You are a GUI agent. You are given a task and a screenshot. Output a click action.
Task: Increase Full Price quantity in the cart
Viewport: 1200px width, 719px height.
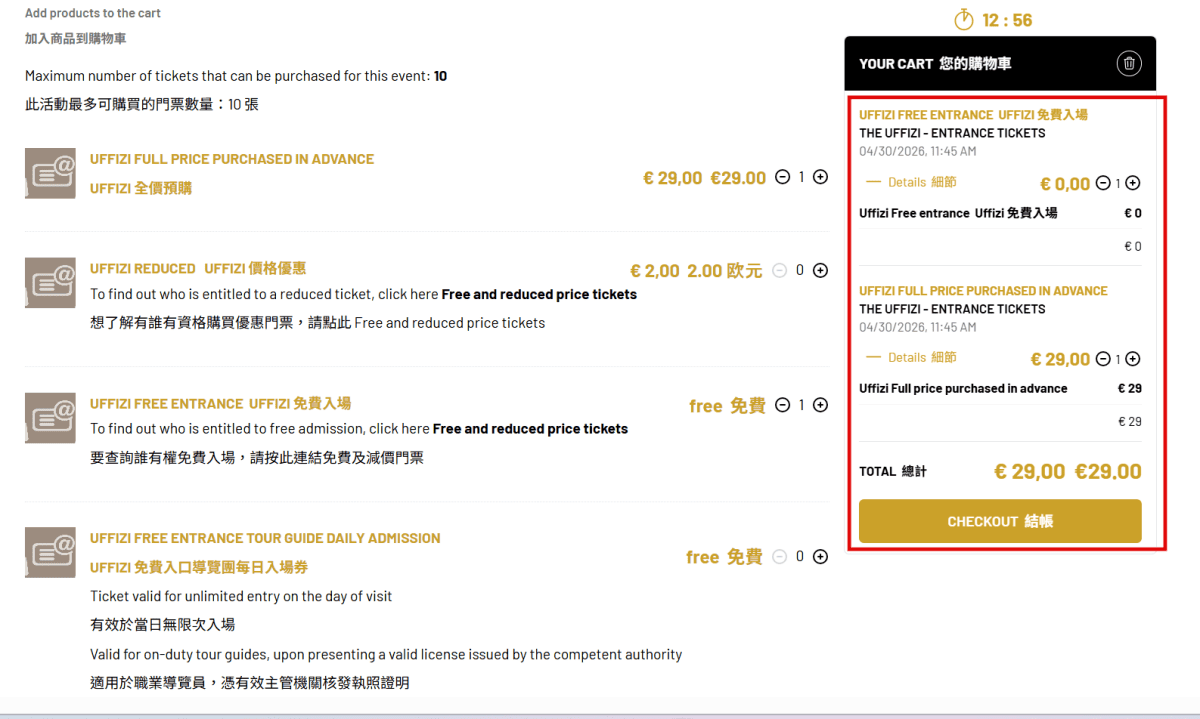[1133, 359]
